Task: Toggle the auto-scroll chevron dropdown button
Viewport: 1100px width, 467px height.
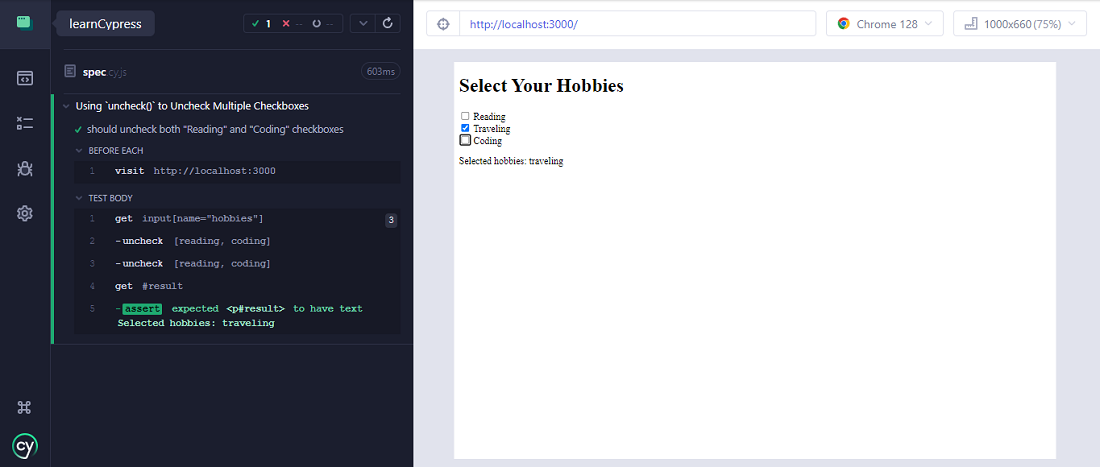Action: pos(363,23)
